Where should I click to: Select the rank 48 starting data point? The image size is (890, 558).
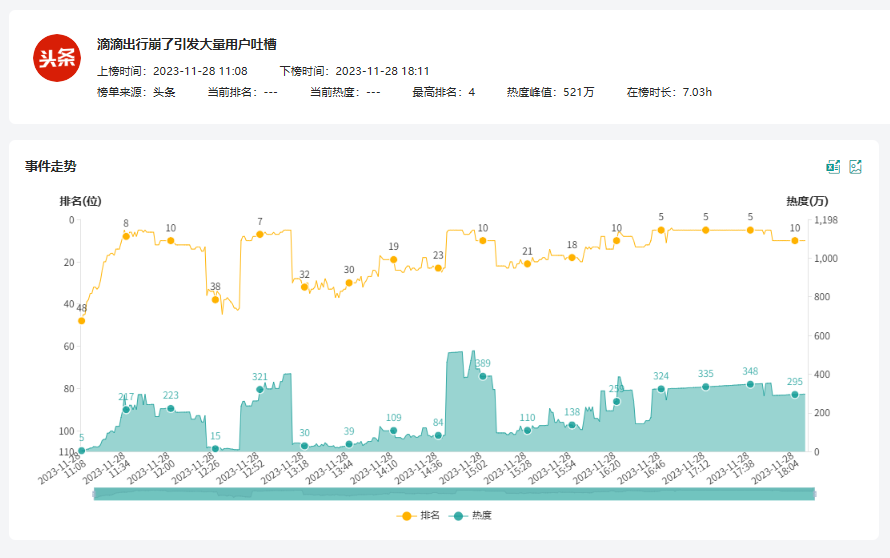(81, 321)
